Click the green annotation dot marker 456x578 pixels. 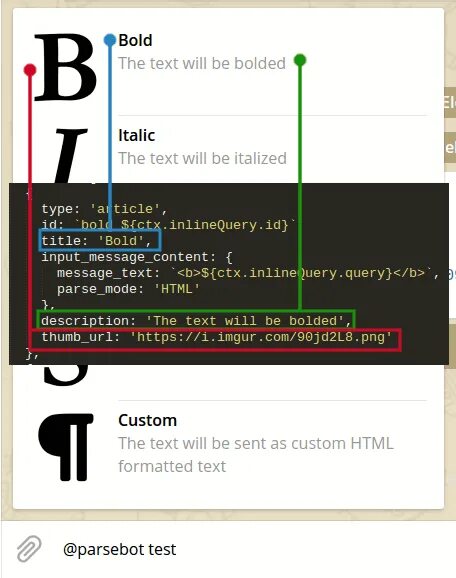click(300, 60)
